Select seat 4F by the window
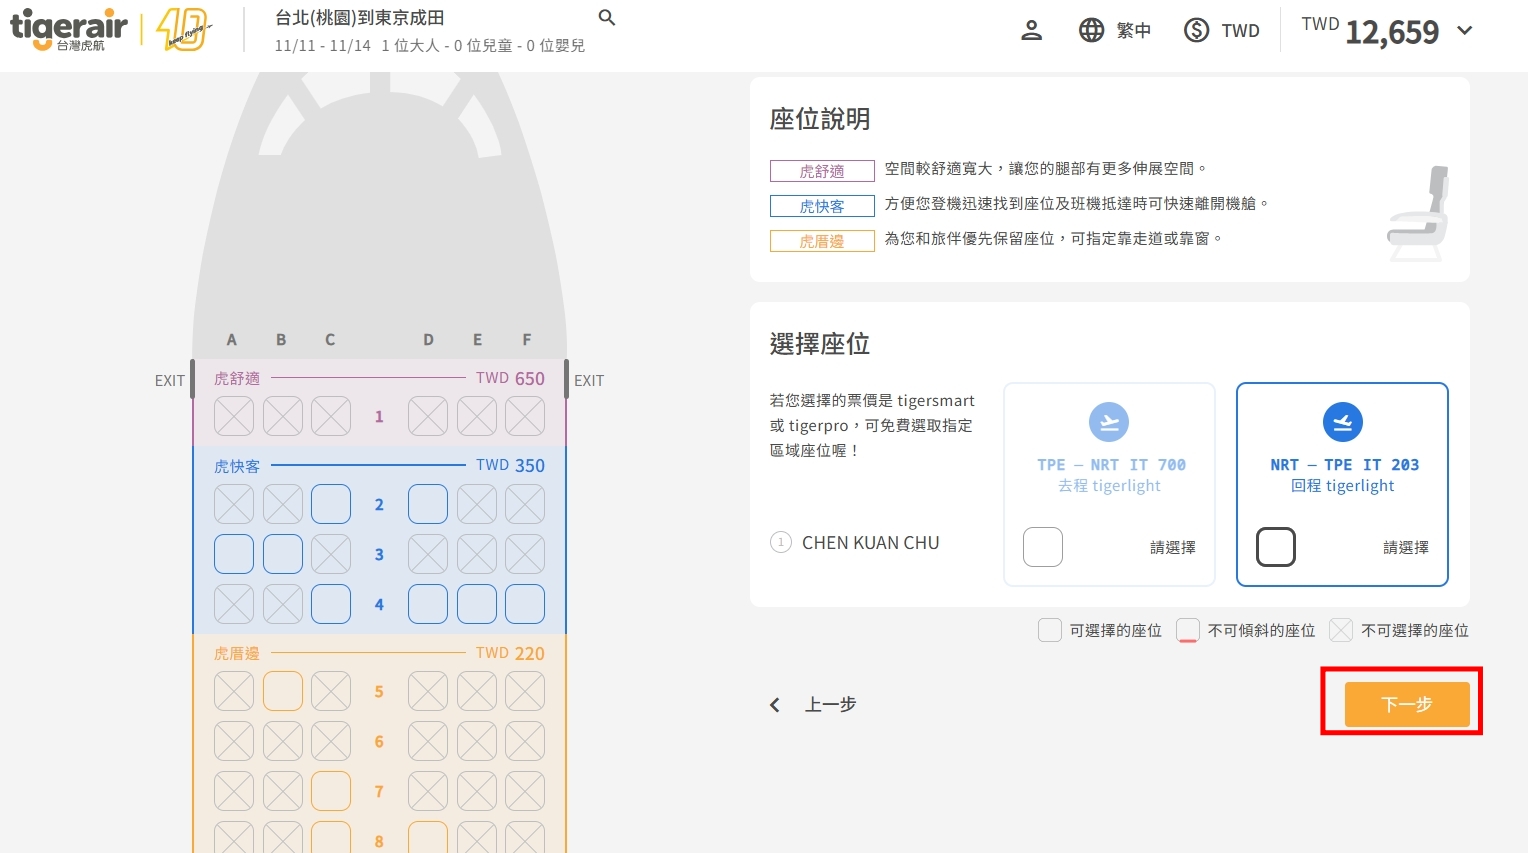Screen dimensions: 1528x853 (525, 604)
